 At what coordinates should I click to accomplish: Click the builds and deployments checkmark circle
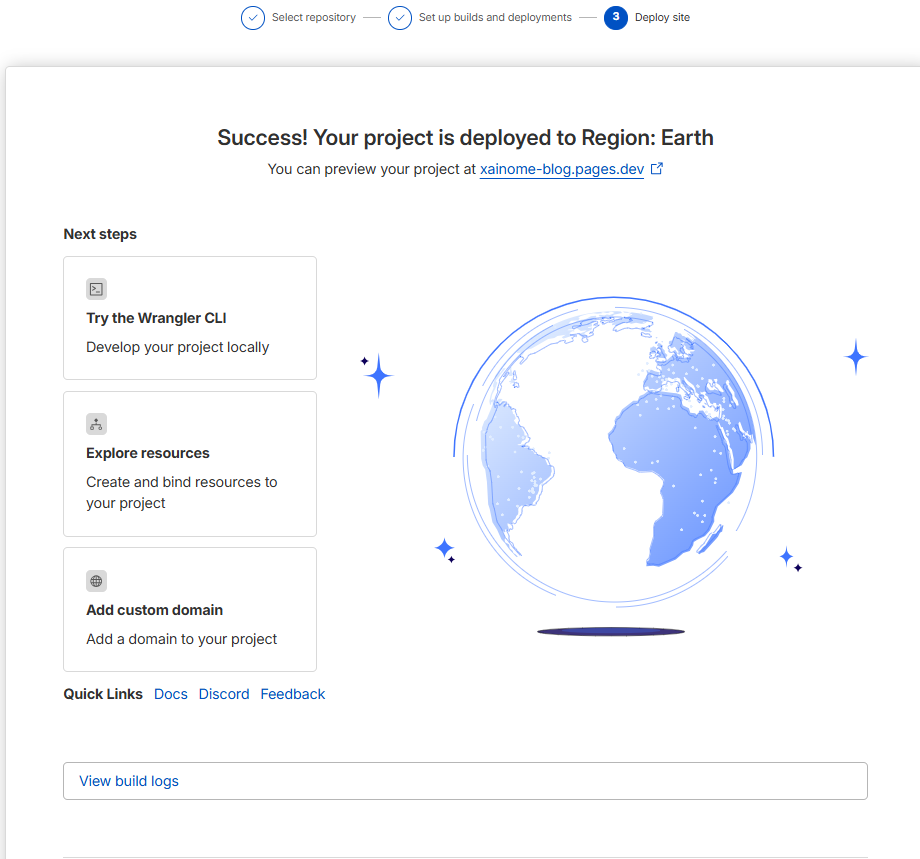[x=400, y=18]
